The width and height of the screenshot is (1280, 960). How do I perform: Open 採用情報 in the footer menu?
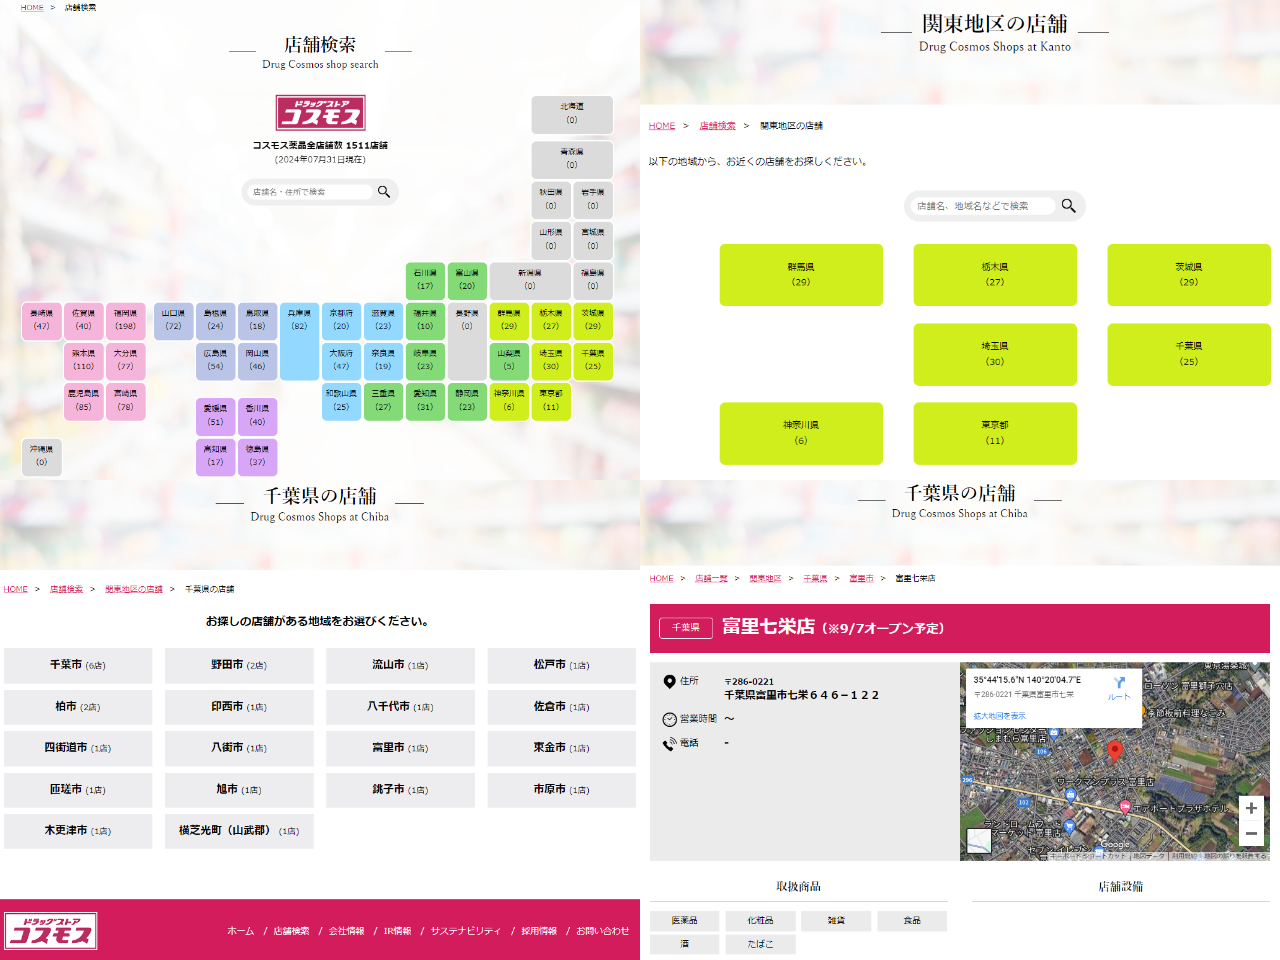tap(539, 931)
